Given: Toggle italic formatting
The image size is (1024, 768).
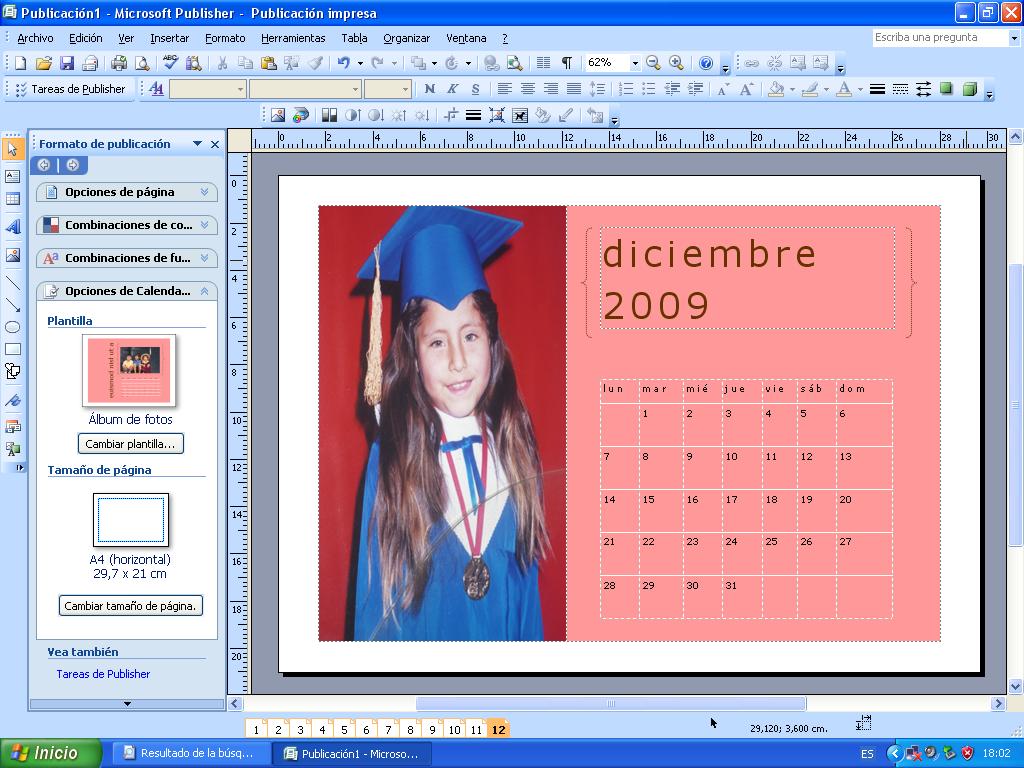Looking at the screenshot, I should (x=453, y=89).
